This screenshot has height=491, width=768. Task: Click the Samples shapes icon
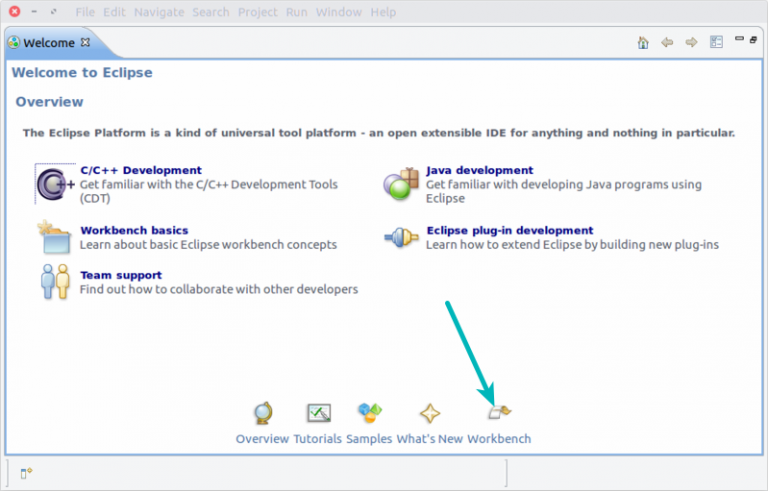pyautogui.click(x=369, y=412)
